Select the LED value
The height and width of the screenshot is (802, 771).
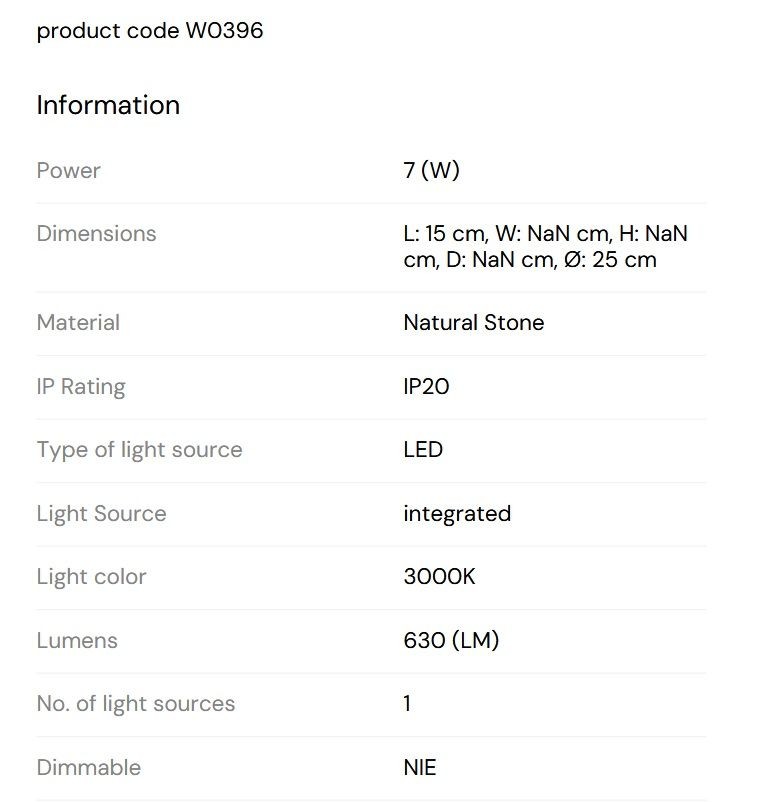(423, 450)
